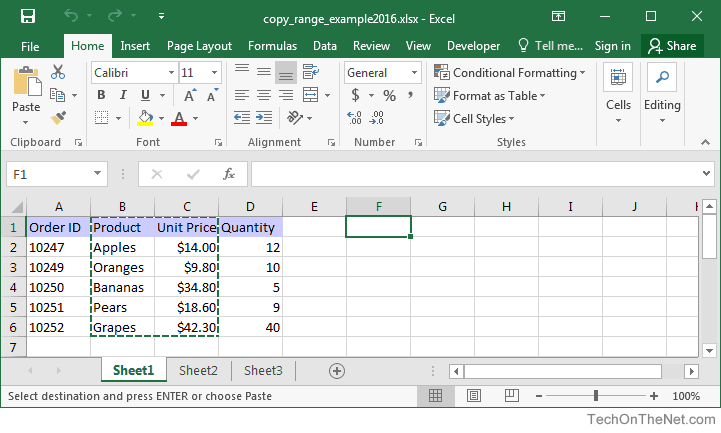
Task: Redo the last undone action
Action: (x=114, y=16)
